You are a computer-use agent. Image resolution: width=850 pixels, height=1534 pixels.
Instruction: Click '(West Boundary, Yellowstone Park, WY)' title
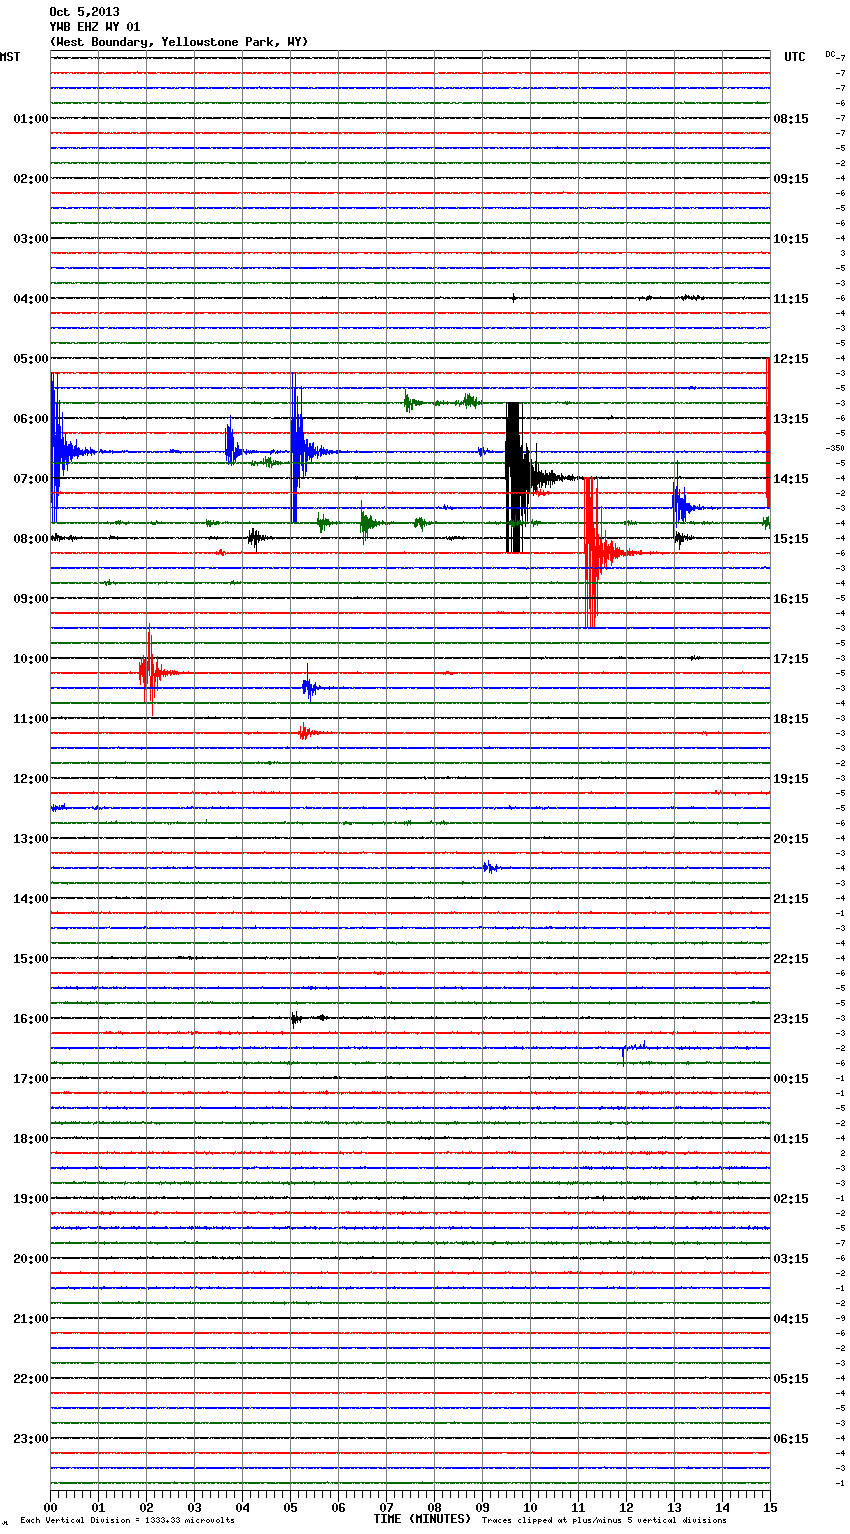pos(179,42)
